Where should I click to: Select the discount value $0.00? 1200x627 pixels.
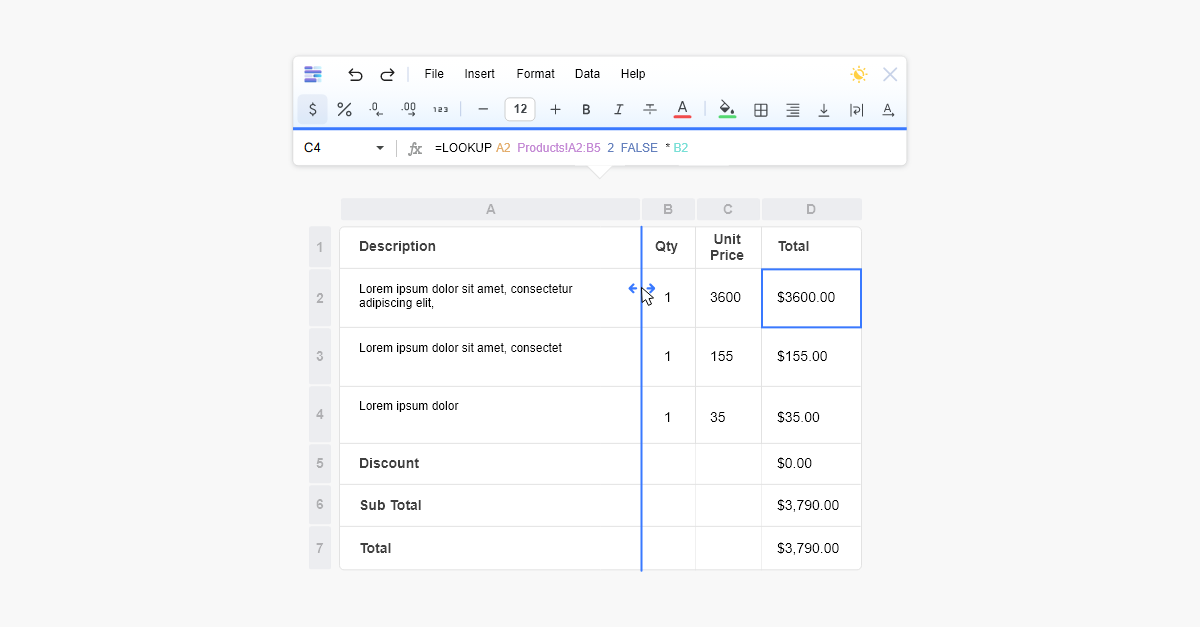coord(811,464)
